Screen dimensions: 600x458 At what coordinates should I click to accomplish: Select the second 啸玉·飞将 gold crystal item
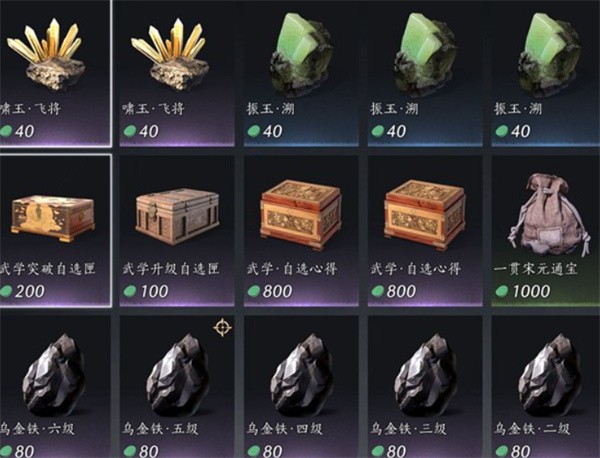[177, 73]
